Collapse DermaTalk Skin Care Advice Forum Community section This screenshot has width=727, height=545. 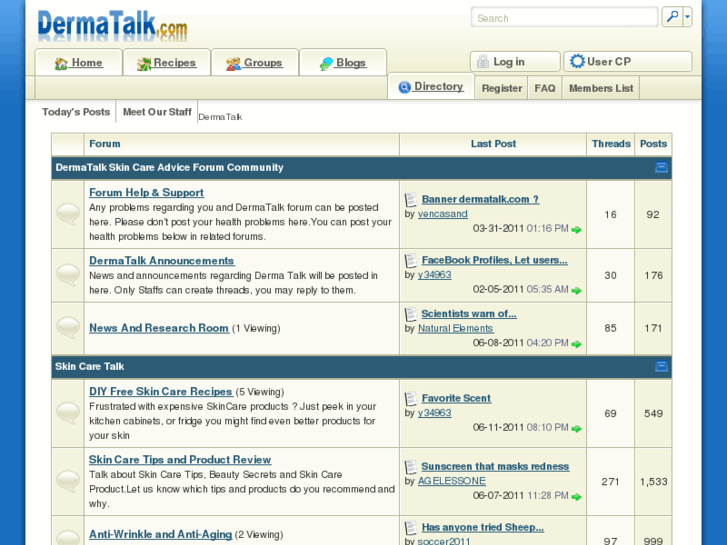tap(661, 167)
